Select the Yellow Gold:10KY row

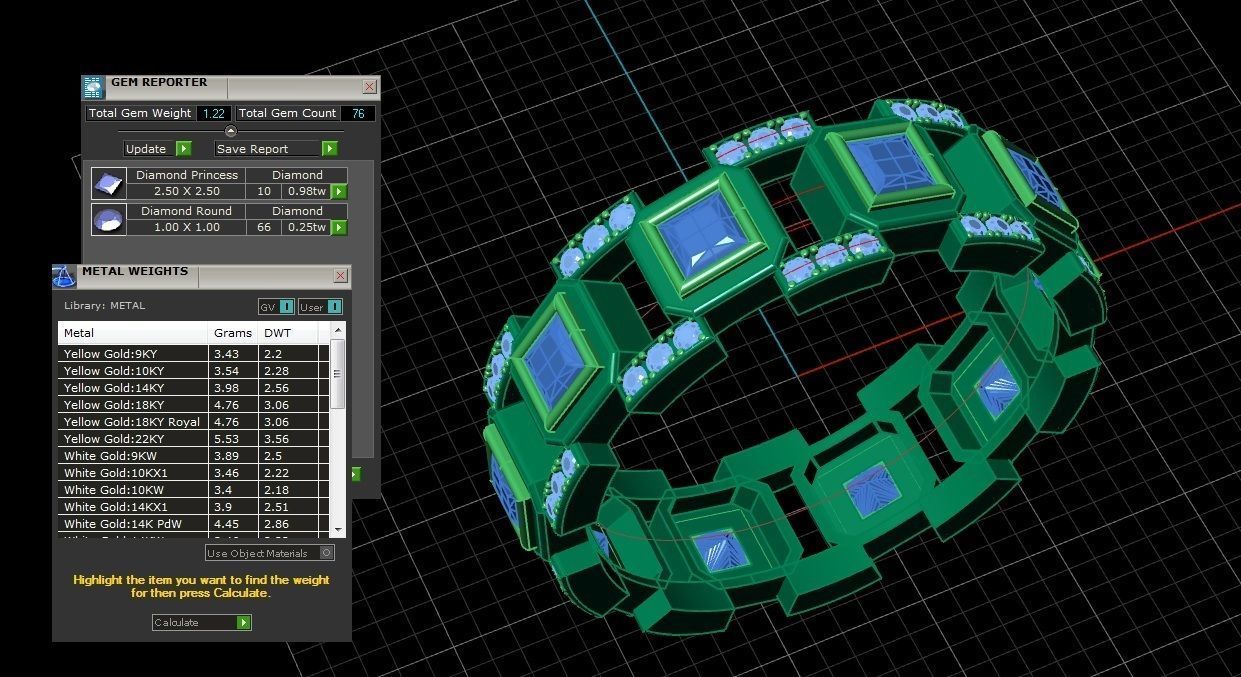[x=194, y=371]
